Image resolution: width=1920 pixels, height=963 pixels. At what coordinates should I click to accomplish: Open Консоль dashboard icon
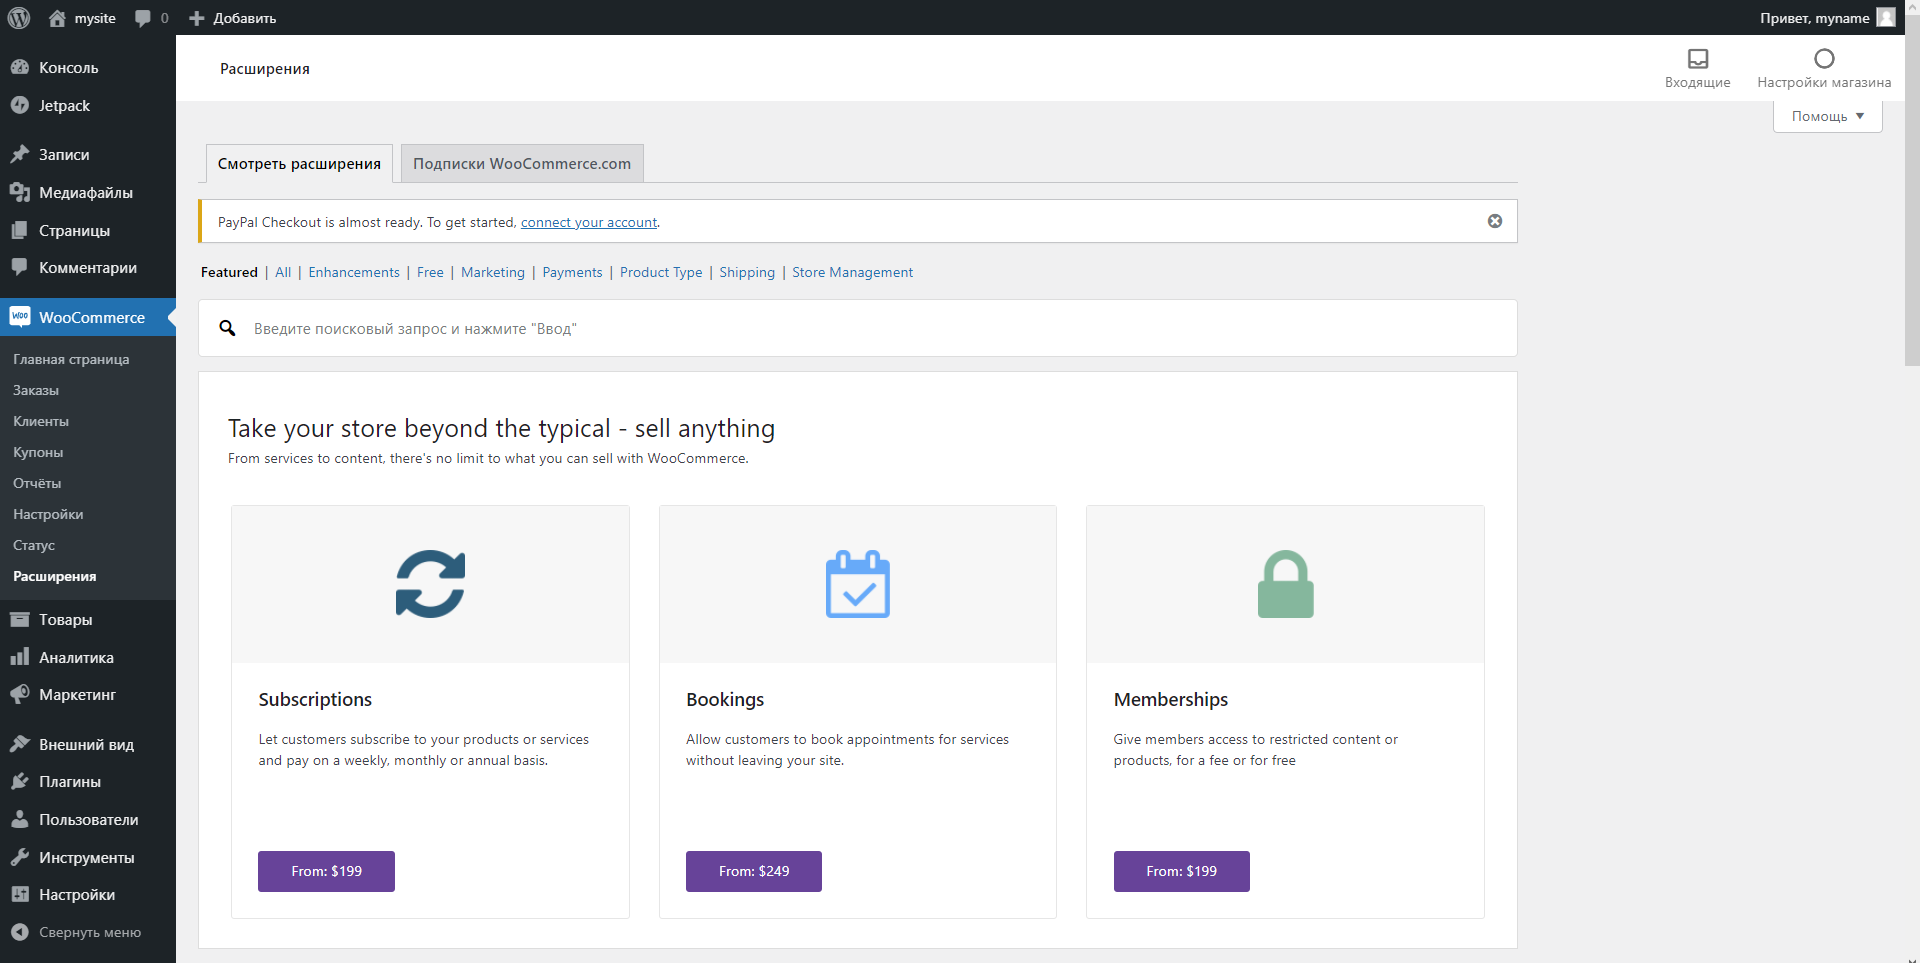(x=19, y=67)
